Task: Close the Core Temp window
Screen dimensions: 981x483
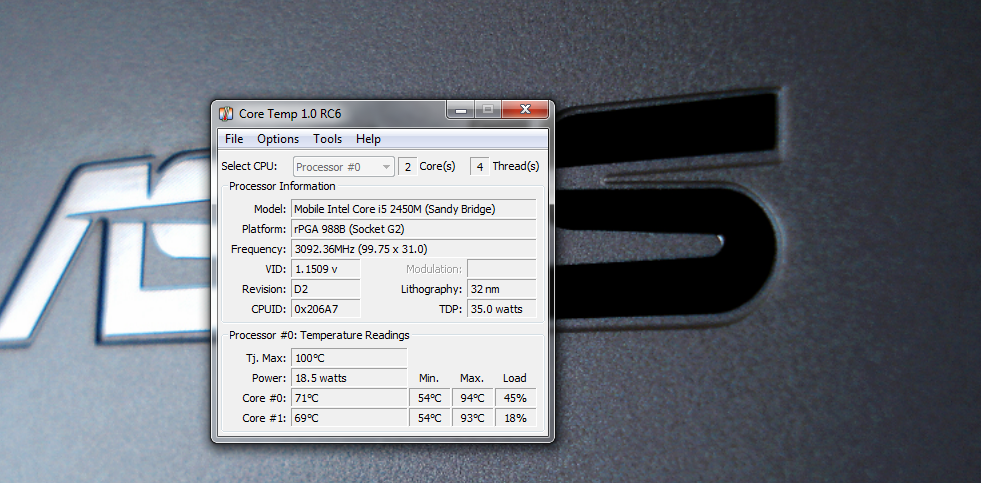Action: pyautogui.click(x=525, y=109)
